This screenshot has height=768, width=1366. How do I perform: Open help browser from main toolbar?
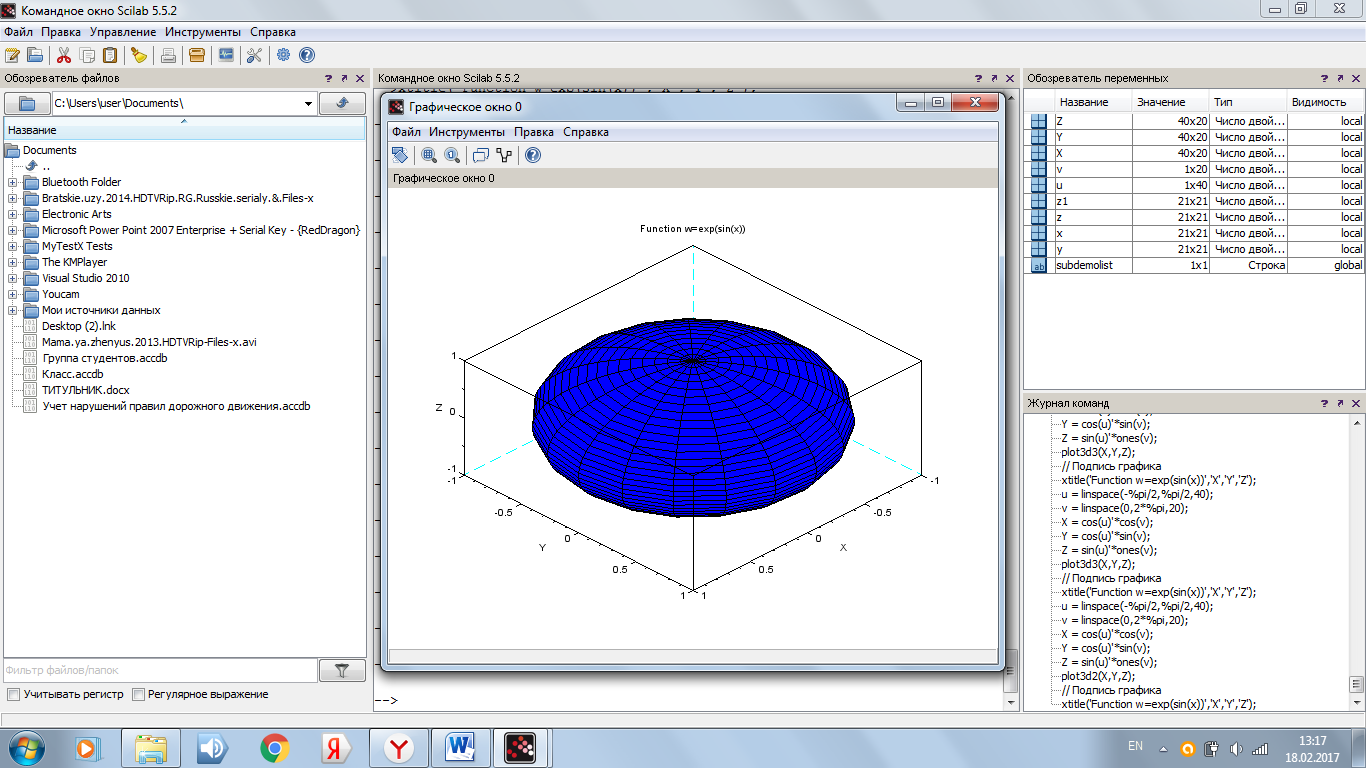click(x=307, y=55)
